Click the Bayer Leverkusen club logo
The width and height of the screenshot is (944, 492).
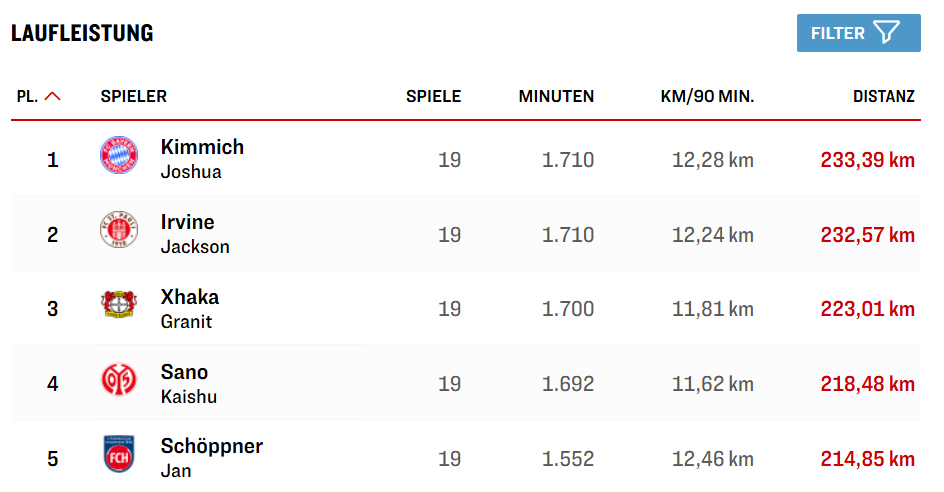[118, 308]
